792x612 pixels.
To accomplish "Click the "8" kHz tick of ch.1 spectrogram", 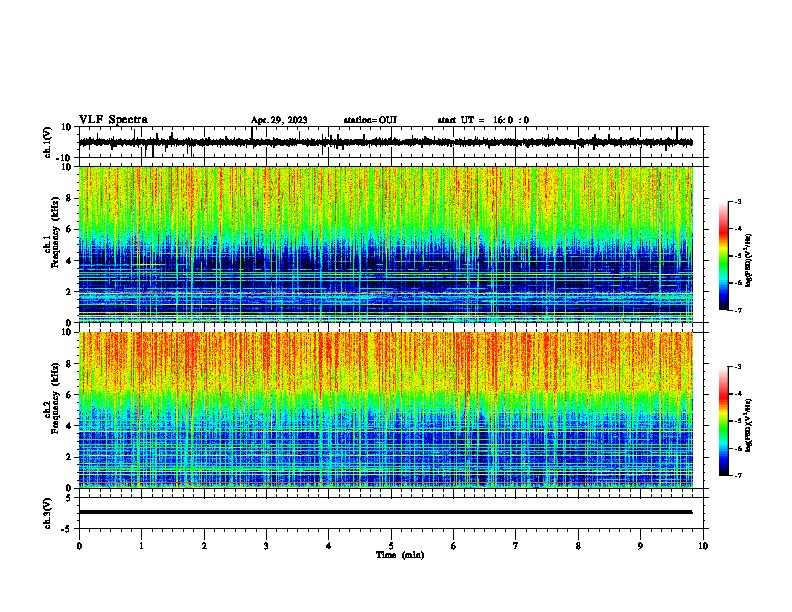I will coord(70,198).
